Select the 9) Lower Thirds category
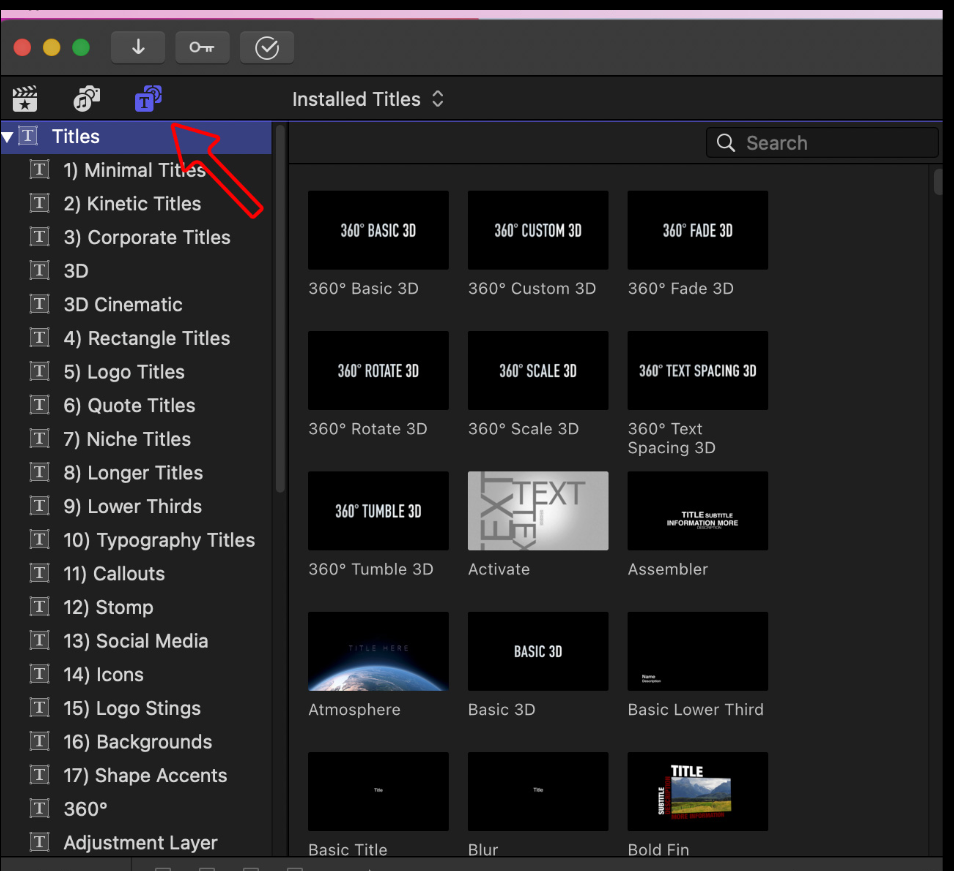The image size is (954, 871). [136, 507]
